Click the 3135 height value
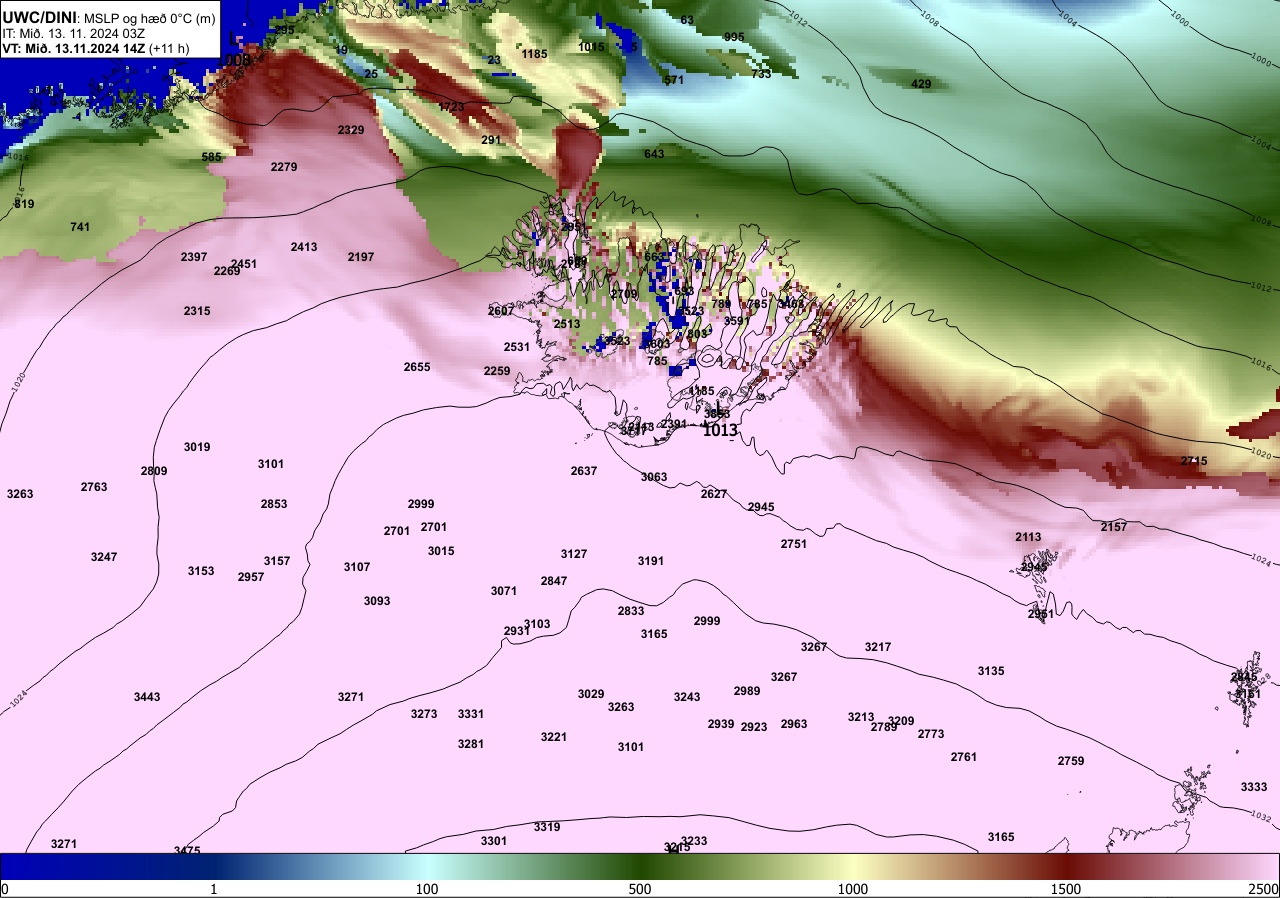The image size is (1280, 898). [991, 671]
